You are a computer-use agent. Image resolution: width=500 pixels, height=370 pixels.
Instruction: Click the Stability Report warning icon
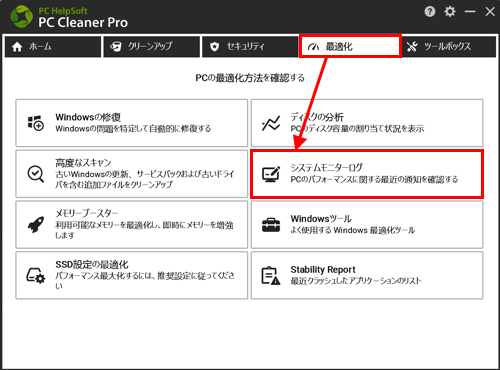point(271,276)
